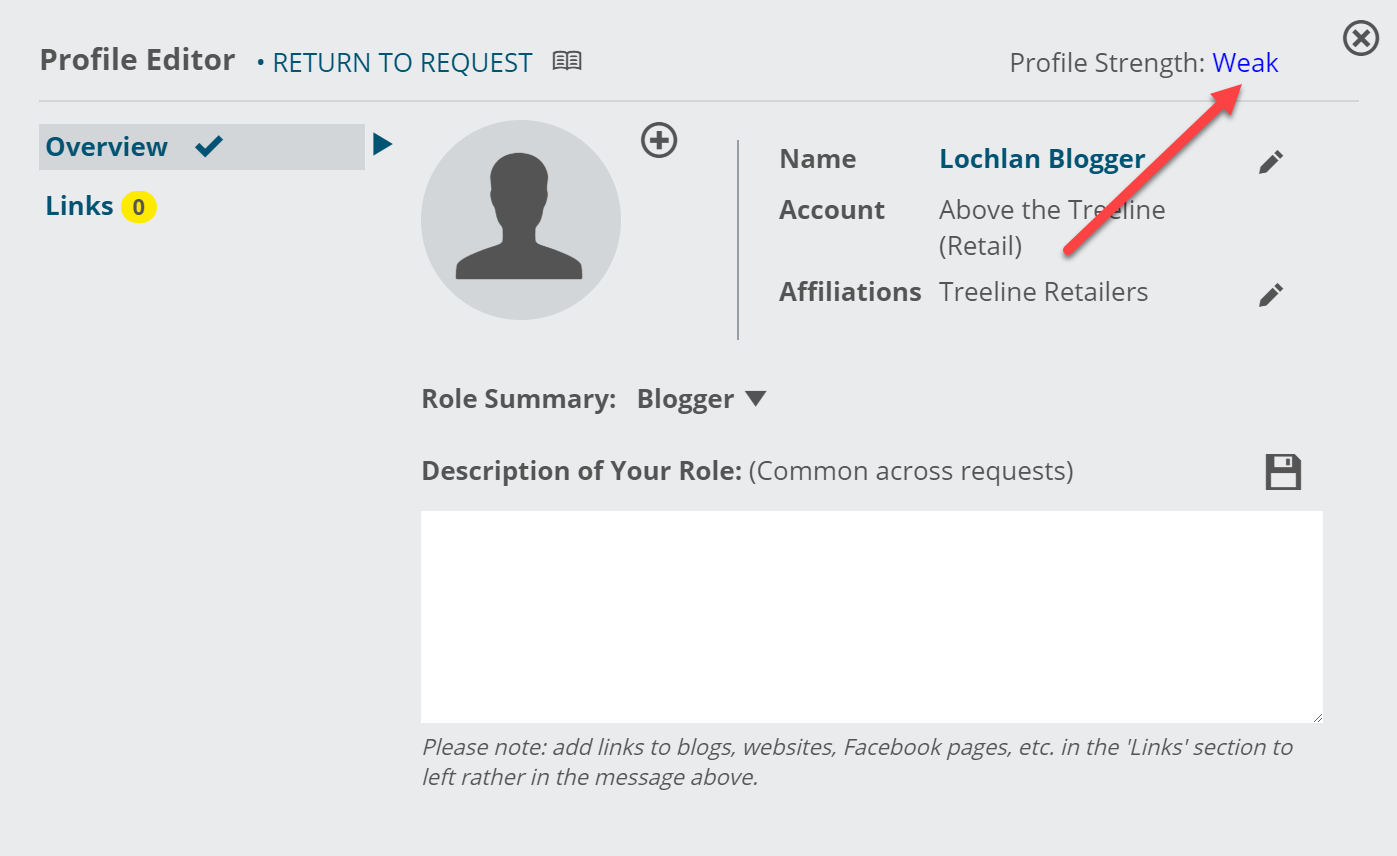Open the Blogger role selection
This screenshot has height=856, width=1397.
click(x=686, y=399)
